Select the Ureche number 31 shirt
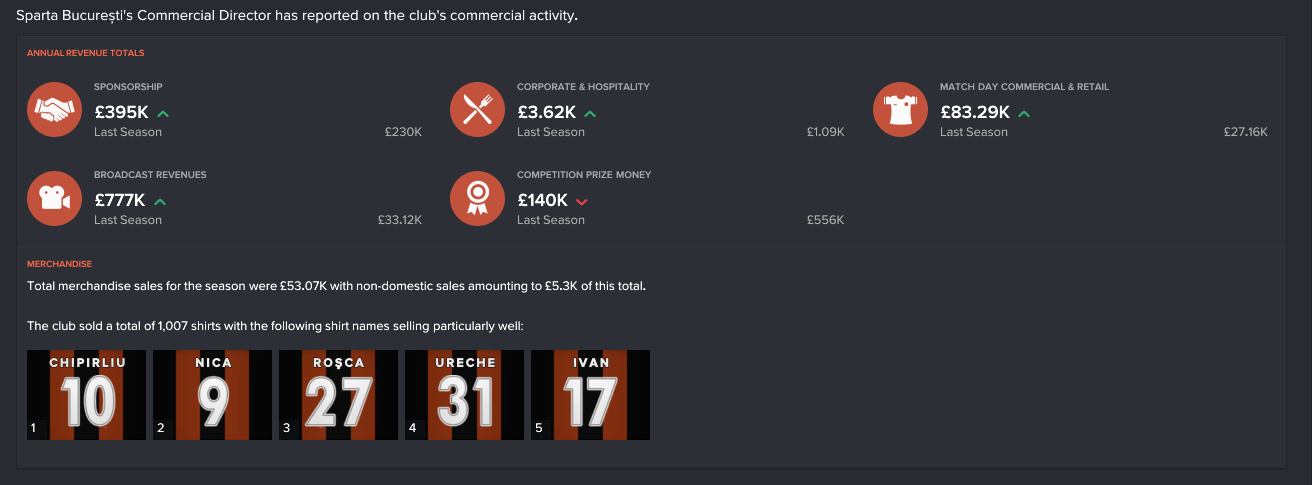1312x485 pixels. point(464,395)
